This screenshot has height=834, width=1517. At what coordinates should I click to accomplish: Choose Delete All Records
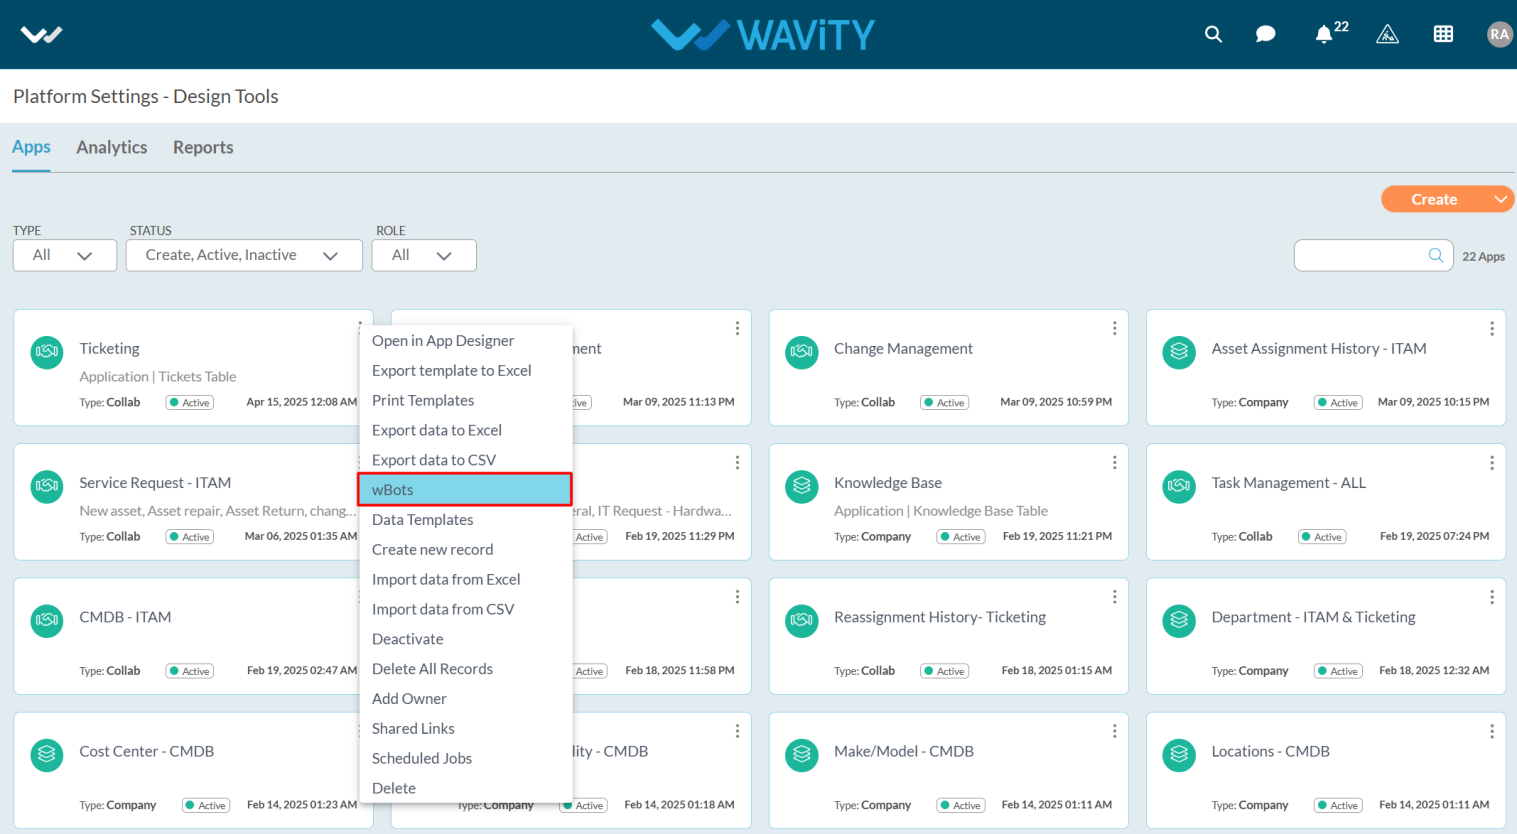point(432,669)
